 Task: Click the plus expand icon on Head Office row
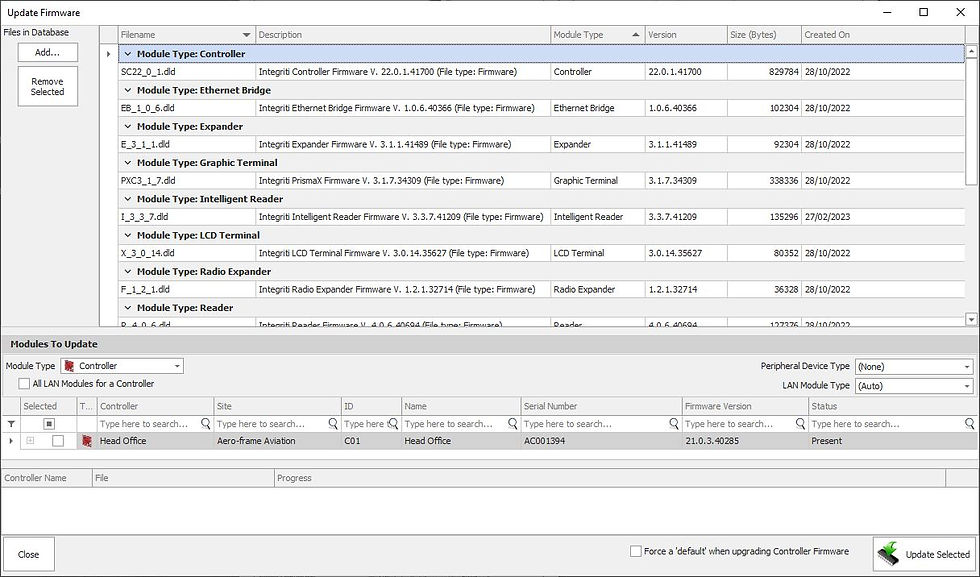pyautogui.click(x=30, y=441)
